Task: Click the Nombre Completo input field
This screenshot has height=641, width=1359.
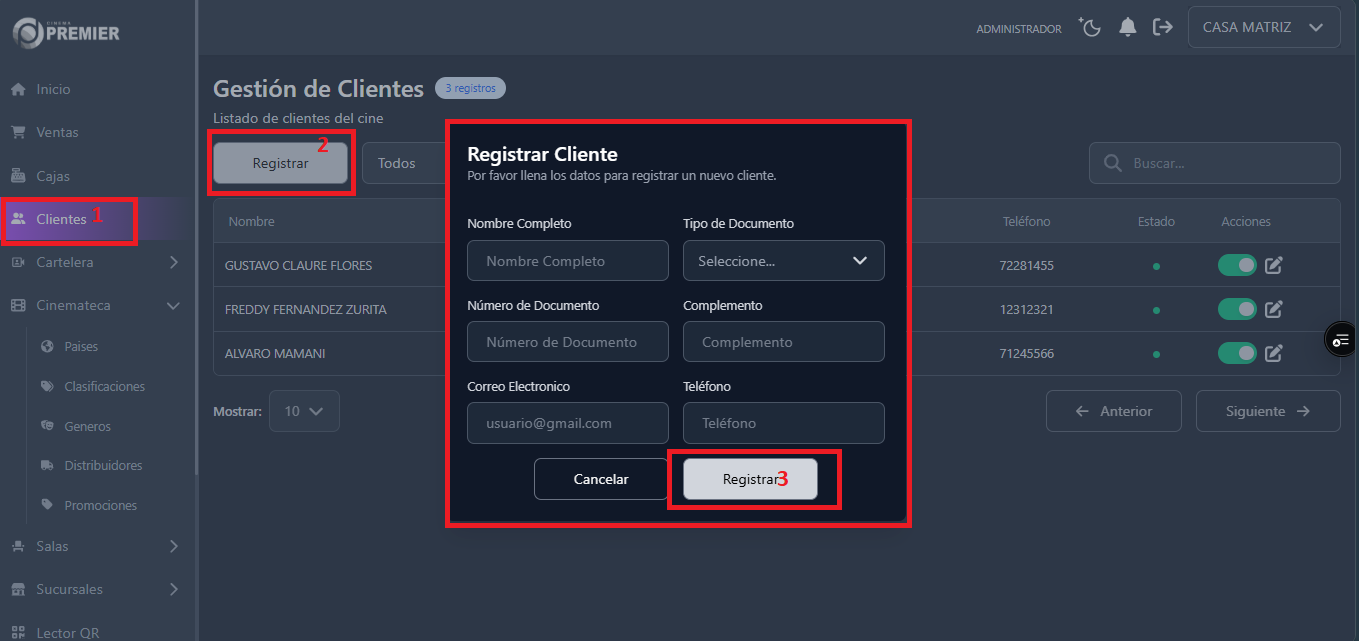Action: tap(567, 261)
